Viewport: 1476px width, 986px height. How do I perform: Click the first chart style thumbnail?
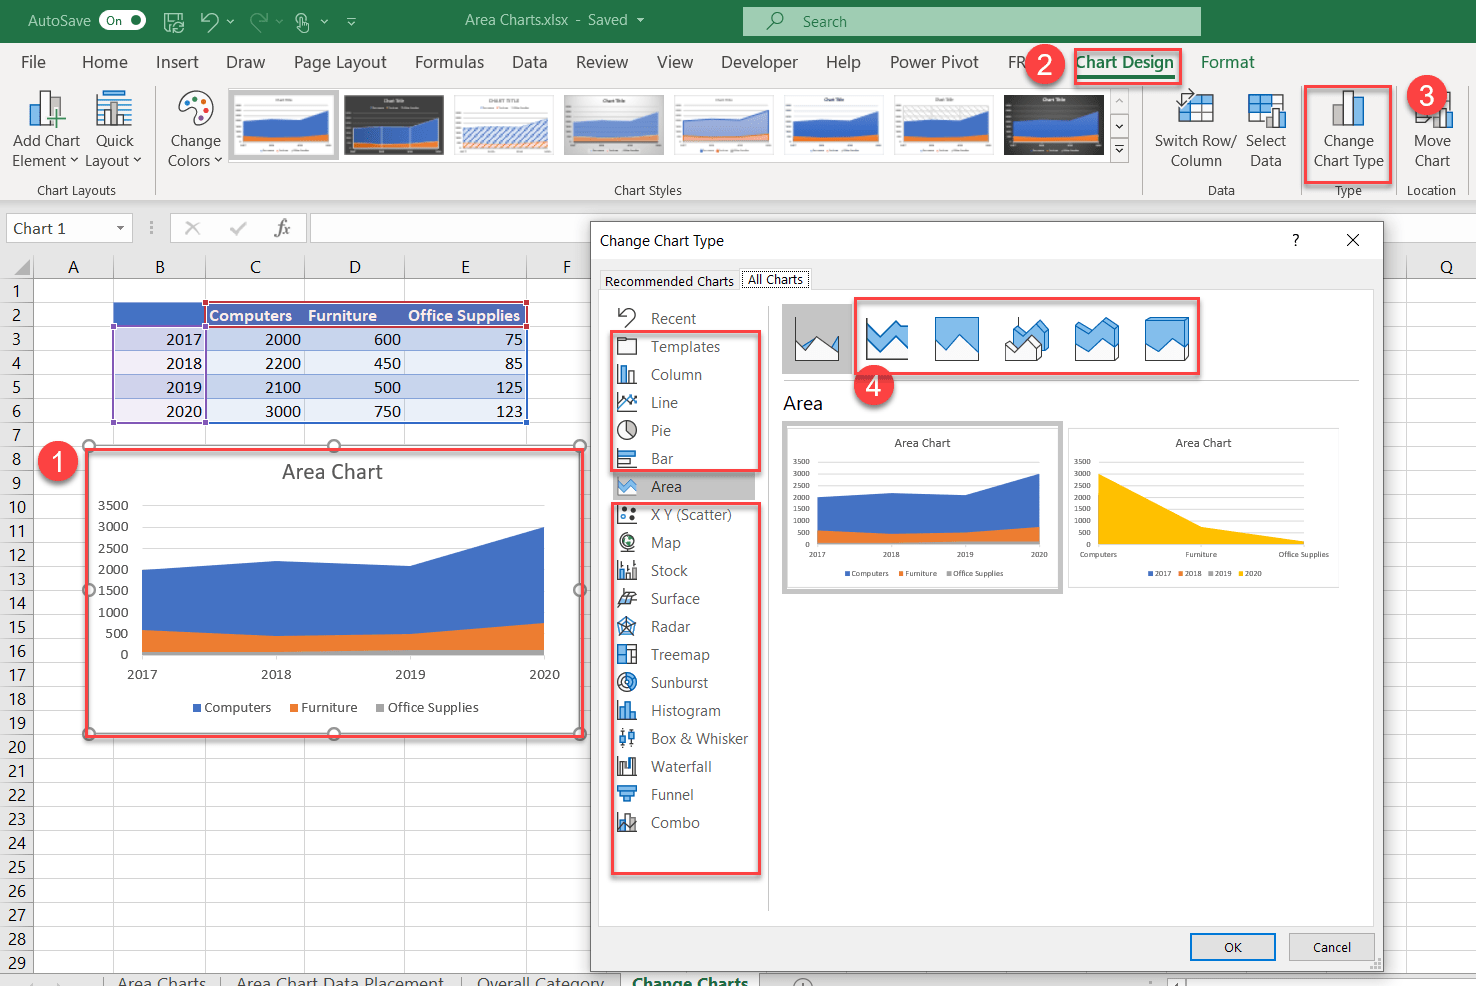tap(283, 124)
